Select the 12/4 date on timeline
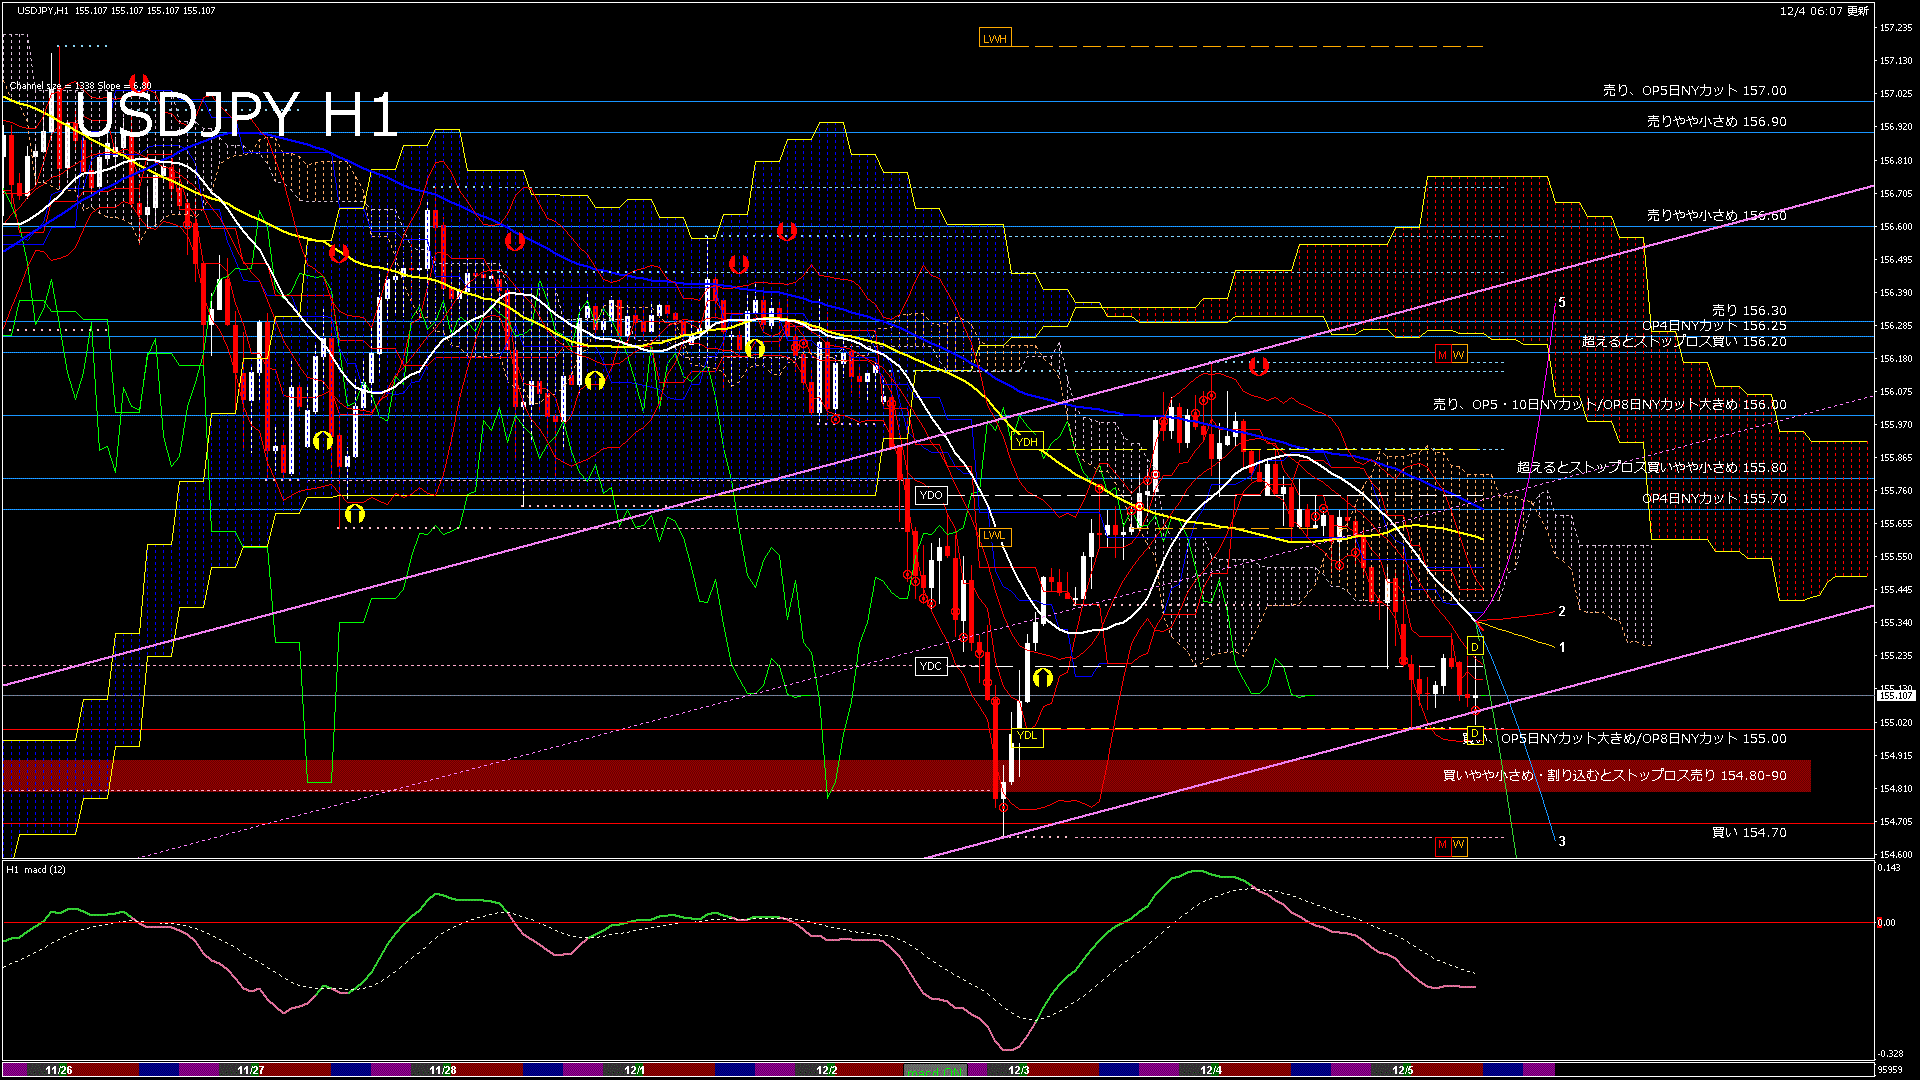This screenshot has height=1080, width=1920. pos(1210,1070)
